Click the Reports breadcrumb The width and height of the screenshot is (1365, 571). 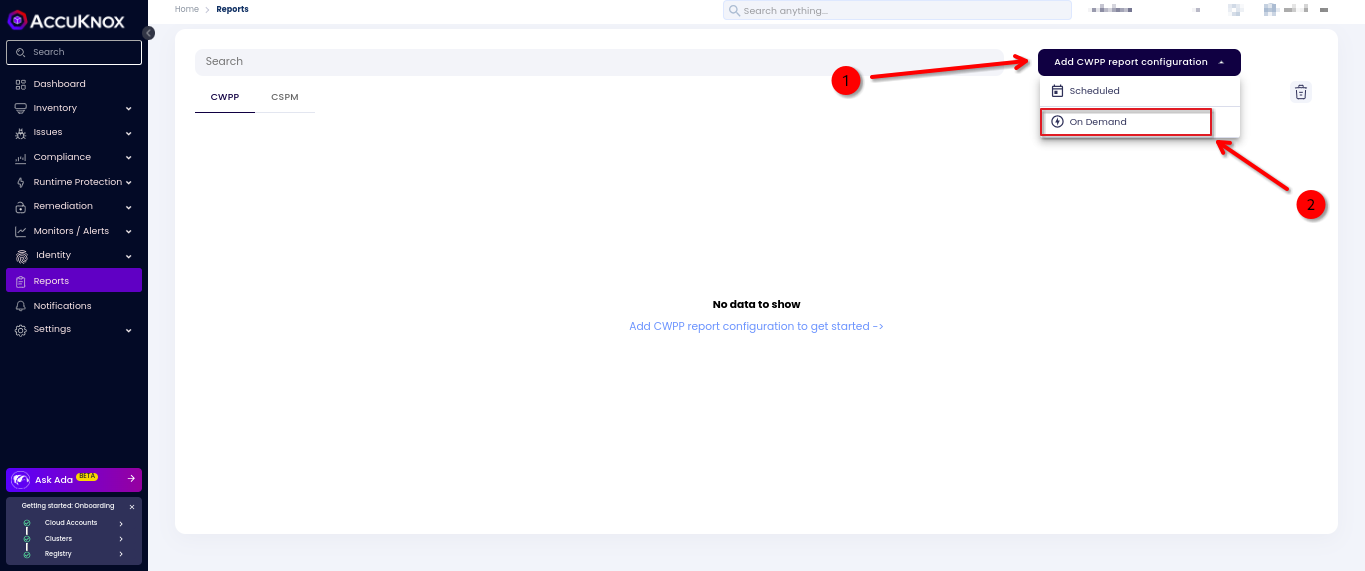pos(232,9)
